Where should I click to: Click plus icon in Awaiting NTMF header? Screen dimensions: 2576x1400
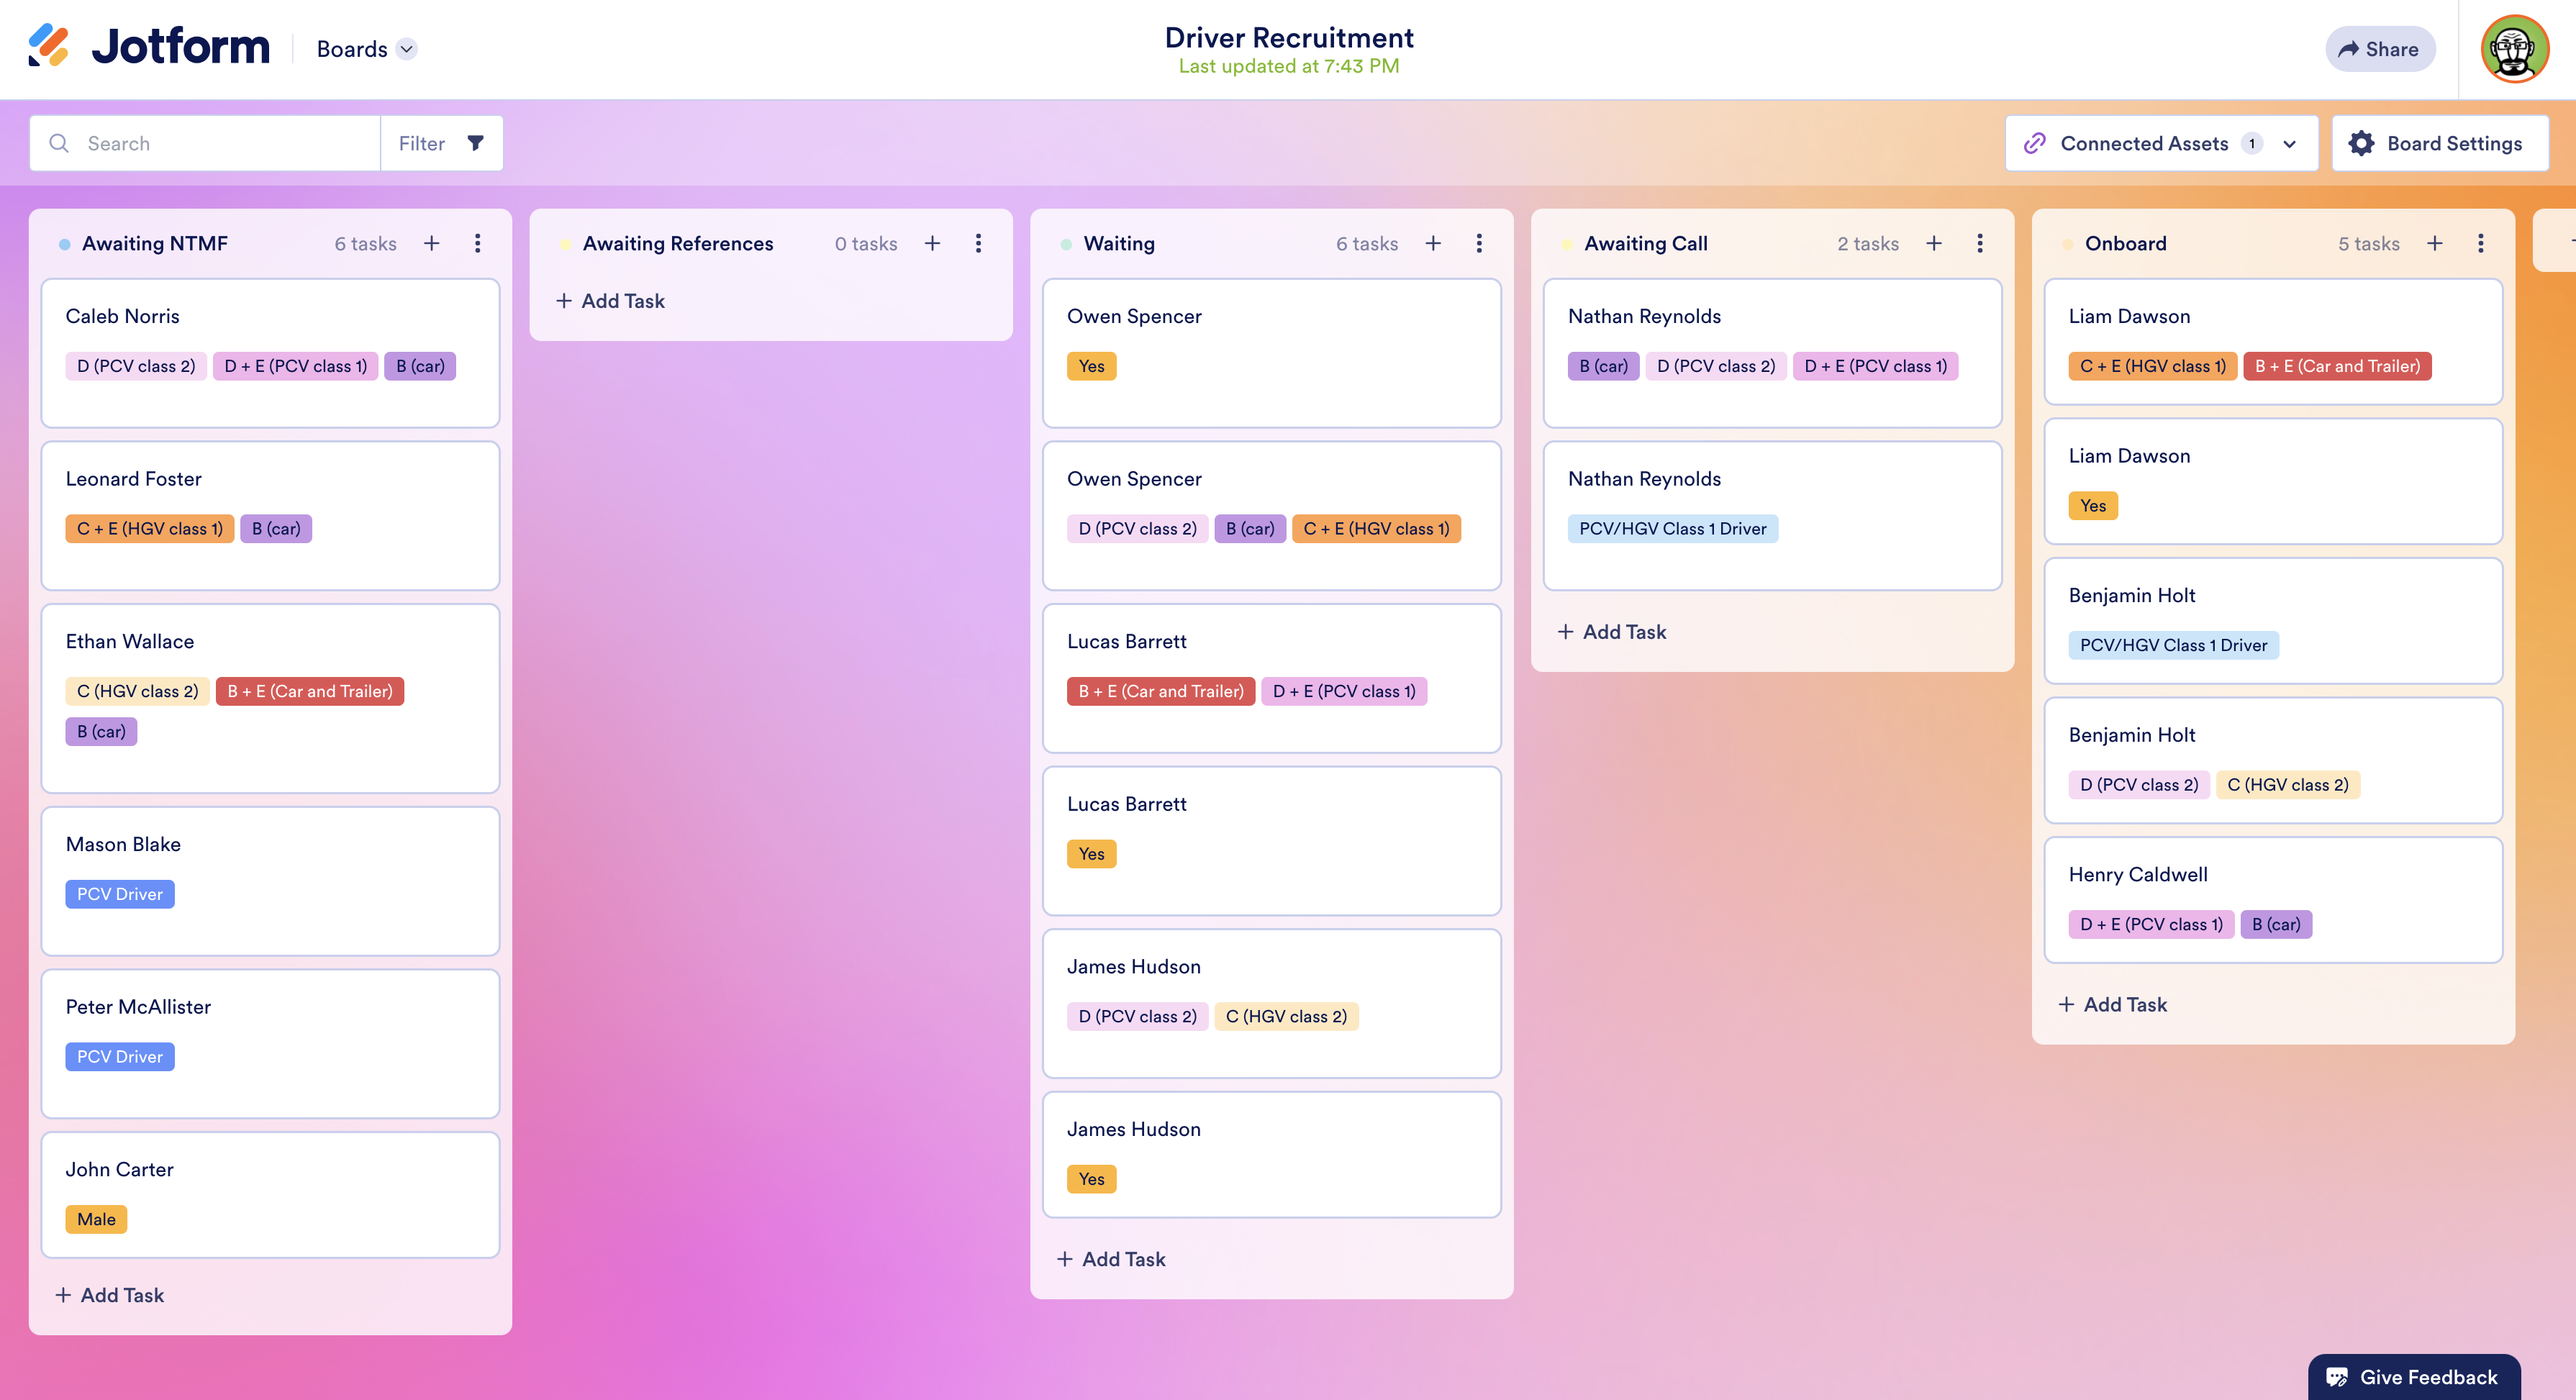pyautogui.click(x=431, y=243)
